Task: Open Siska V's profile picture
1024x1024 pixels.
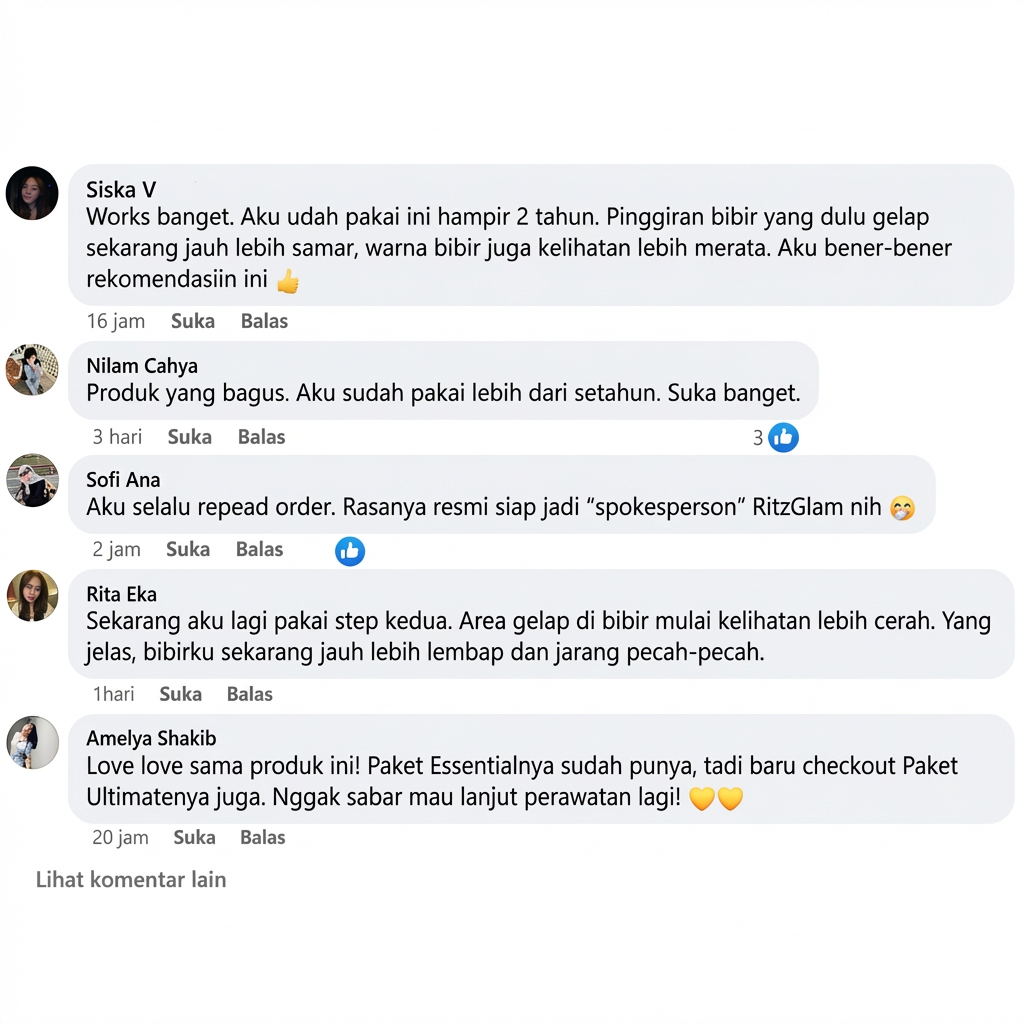Action: [x=32, y=193]
